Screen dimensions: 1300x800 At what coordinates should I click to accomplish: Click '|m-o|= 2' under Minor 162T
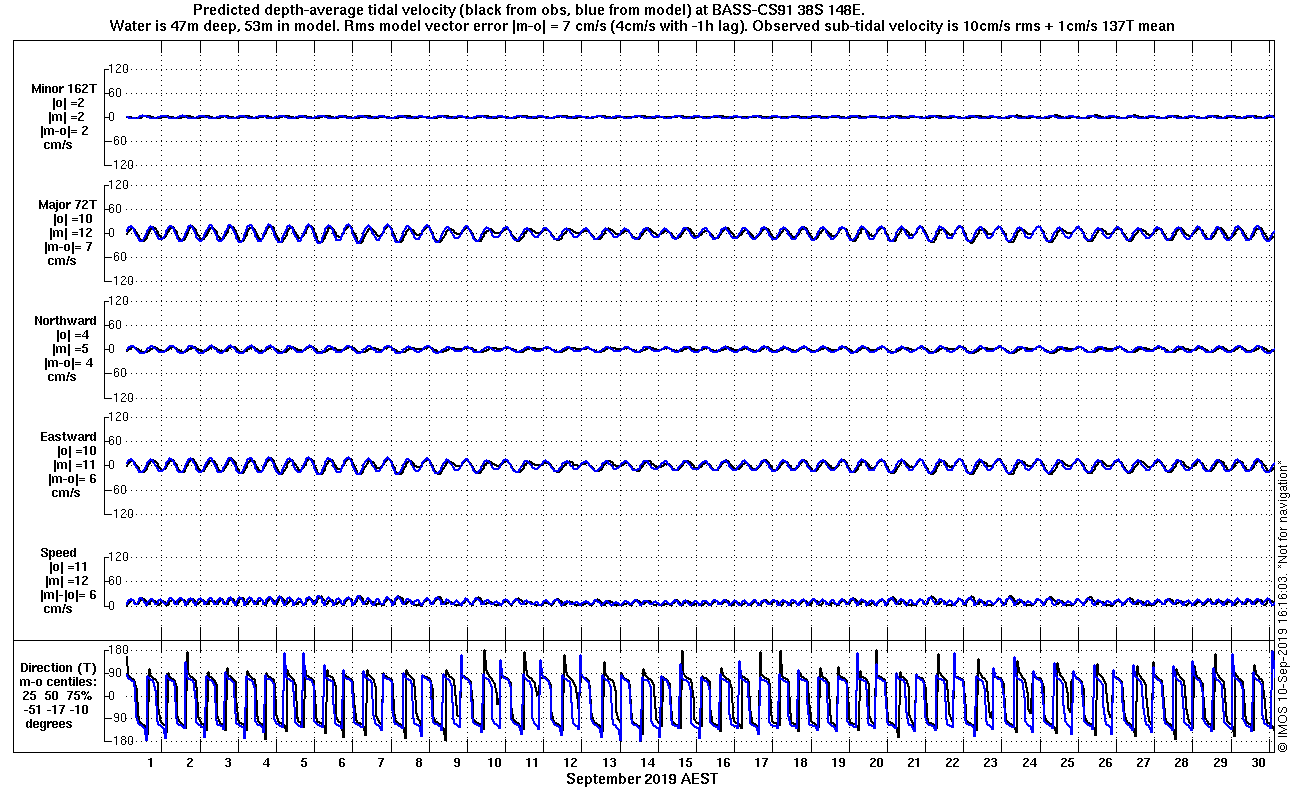pos(65,131)
